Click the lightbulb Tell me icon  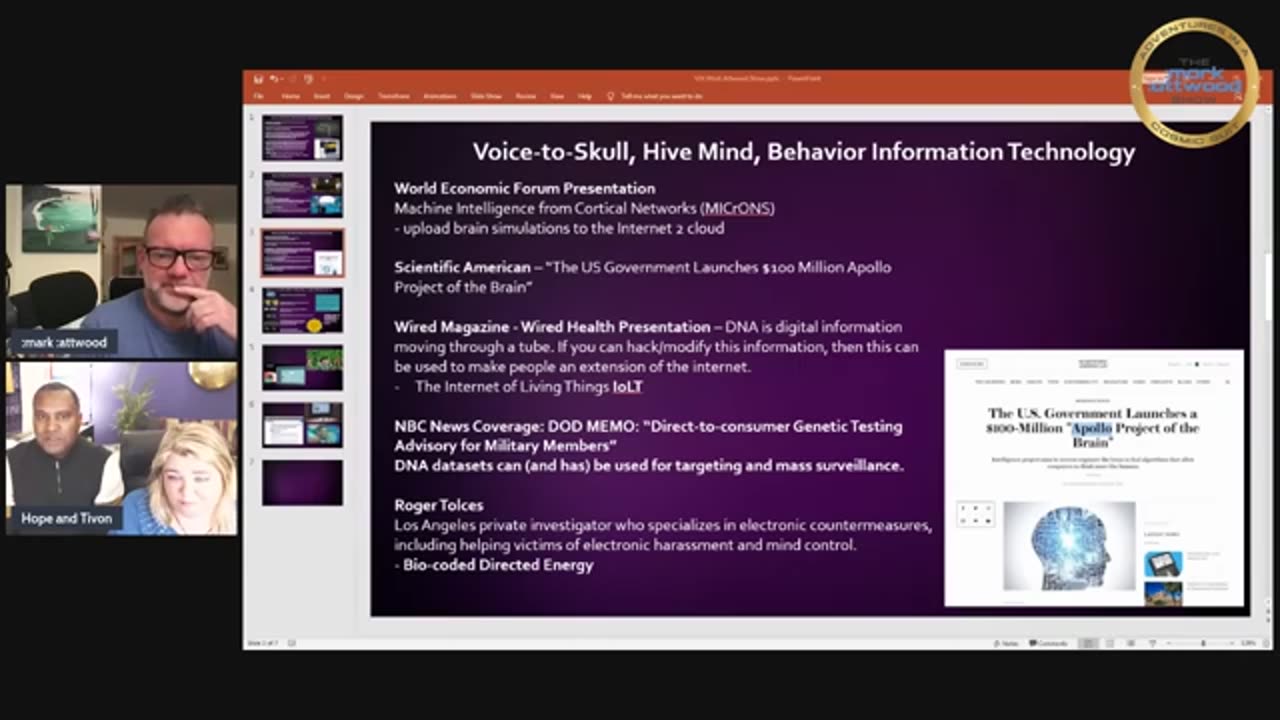pos(611,96)
